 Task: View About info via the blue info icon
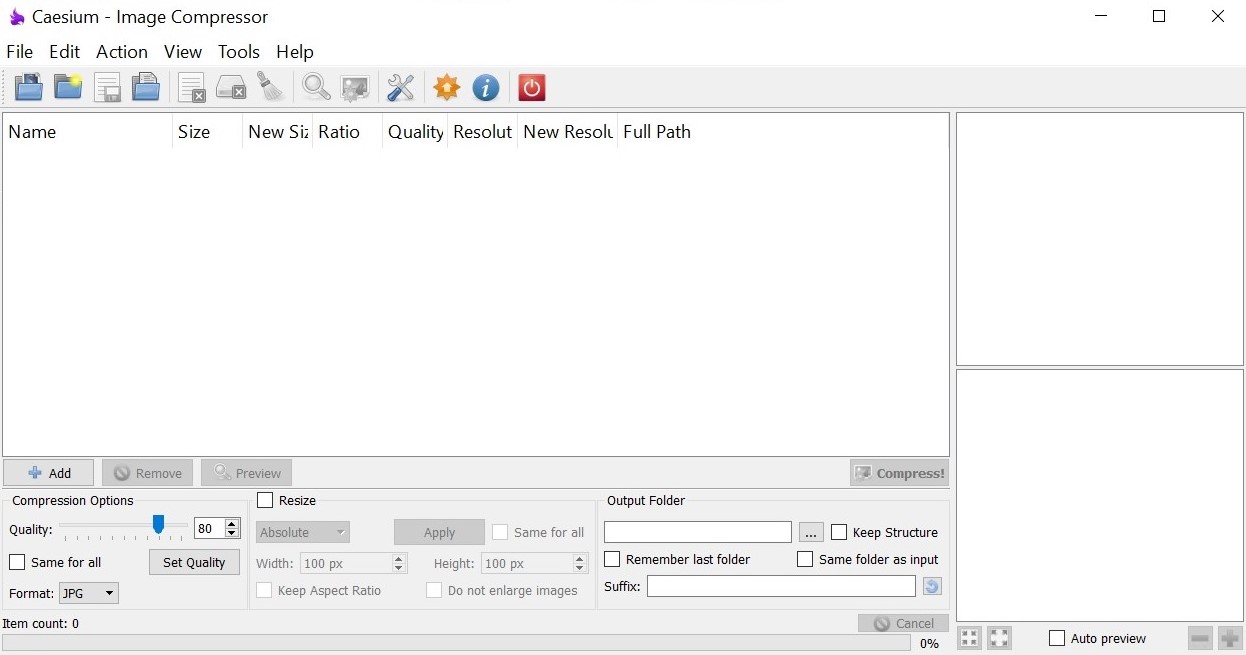coord(486,87)
